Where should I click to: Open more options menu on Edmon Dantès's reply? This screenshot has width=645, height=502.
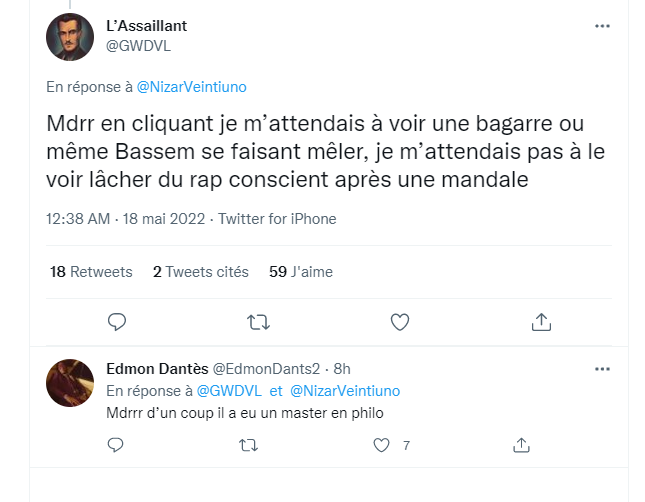pos(602,368)
